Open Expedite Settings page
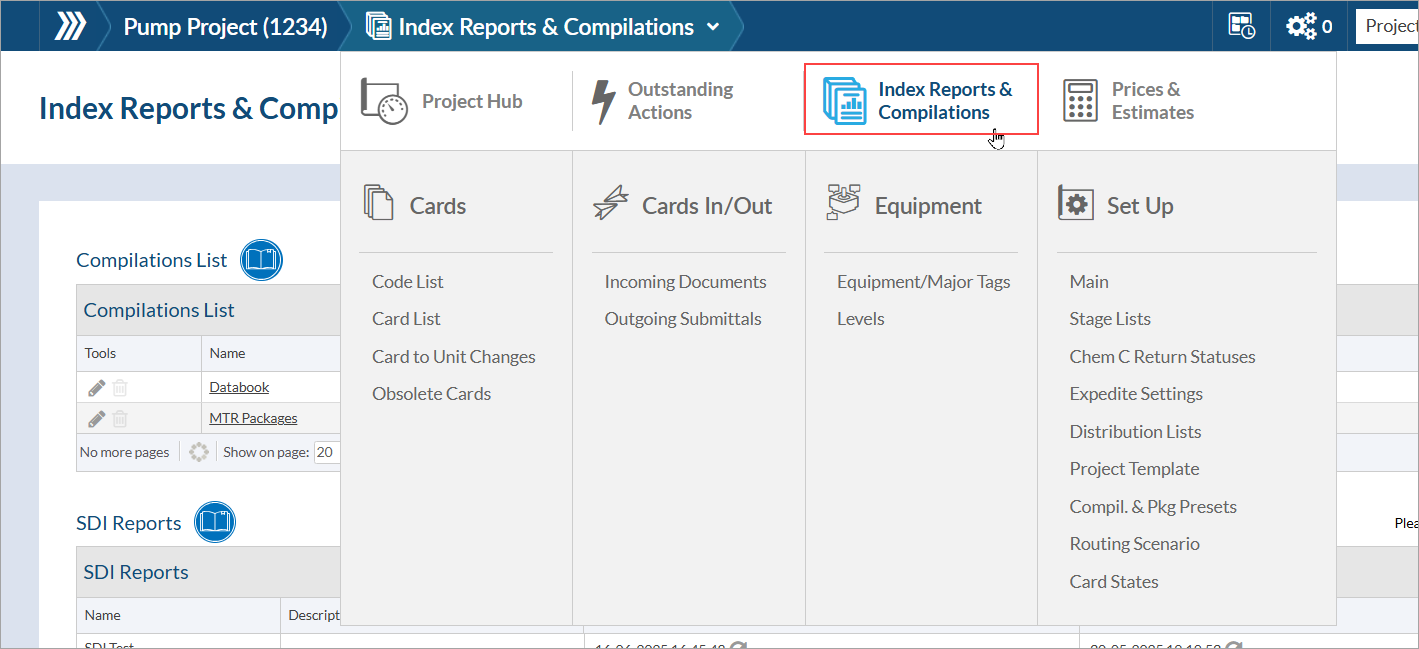 click(x=1136, y=394)
